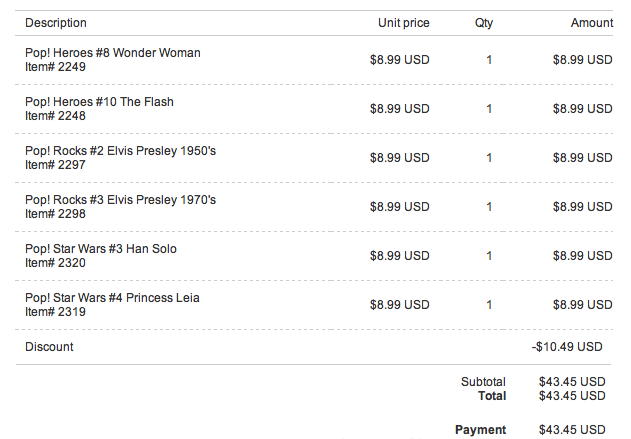Click Item# 2297 text

tap(55, 165)
